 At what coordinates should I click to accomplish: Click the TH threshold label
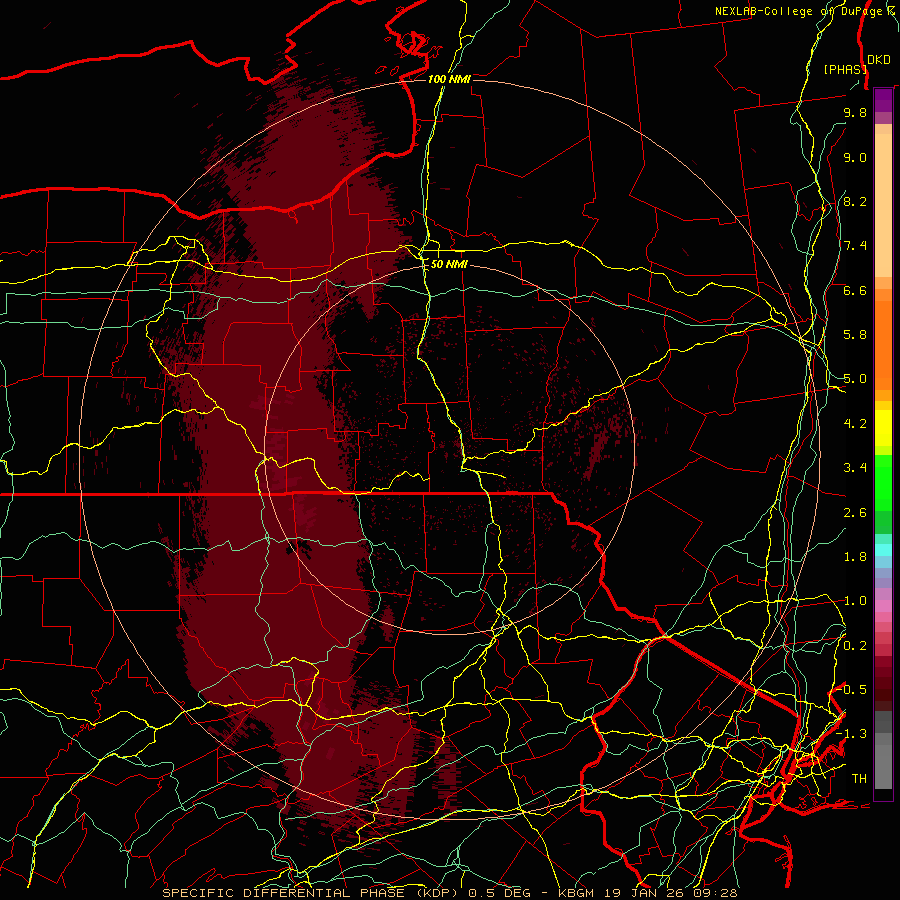859,779
